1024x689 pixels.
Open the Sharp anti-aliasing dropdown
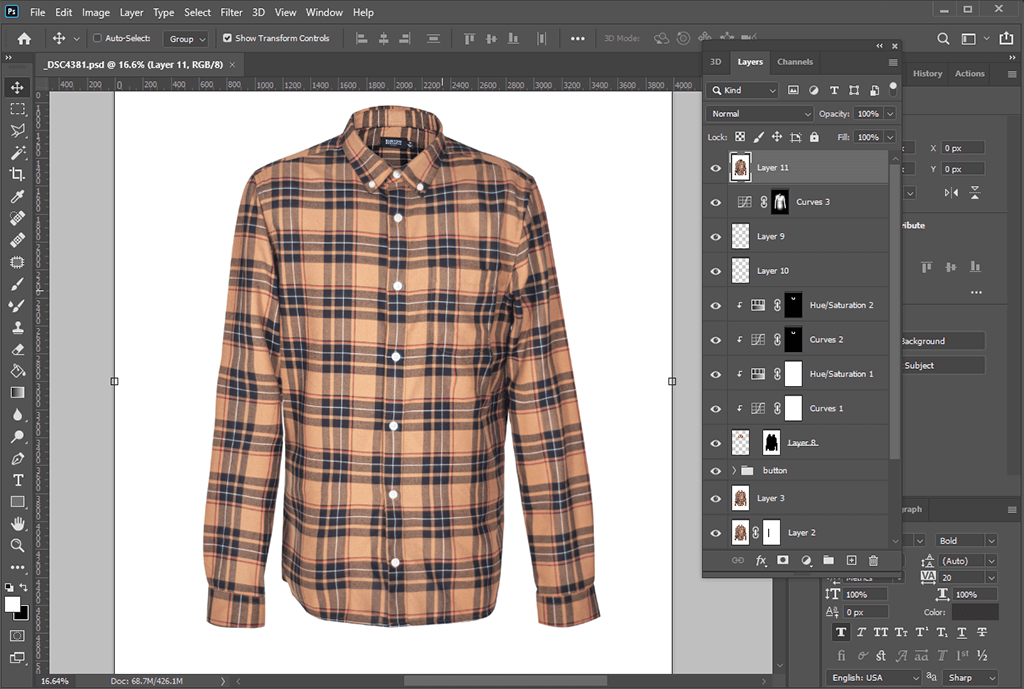coord(970,677)
